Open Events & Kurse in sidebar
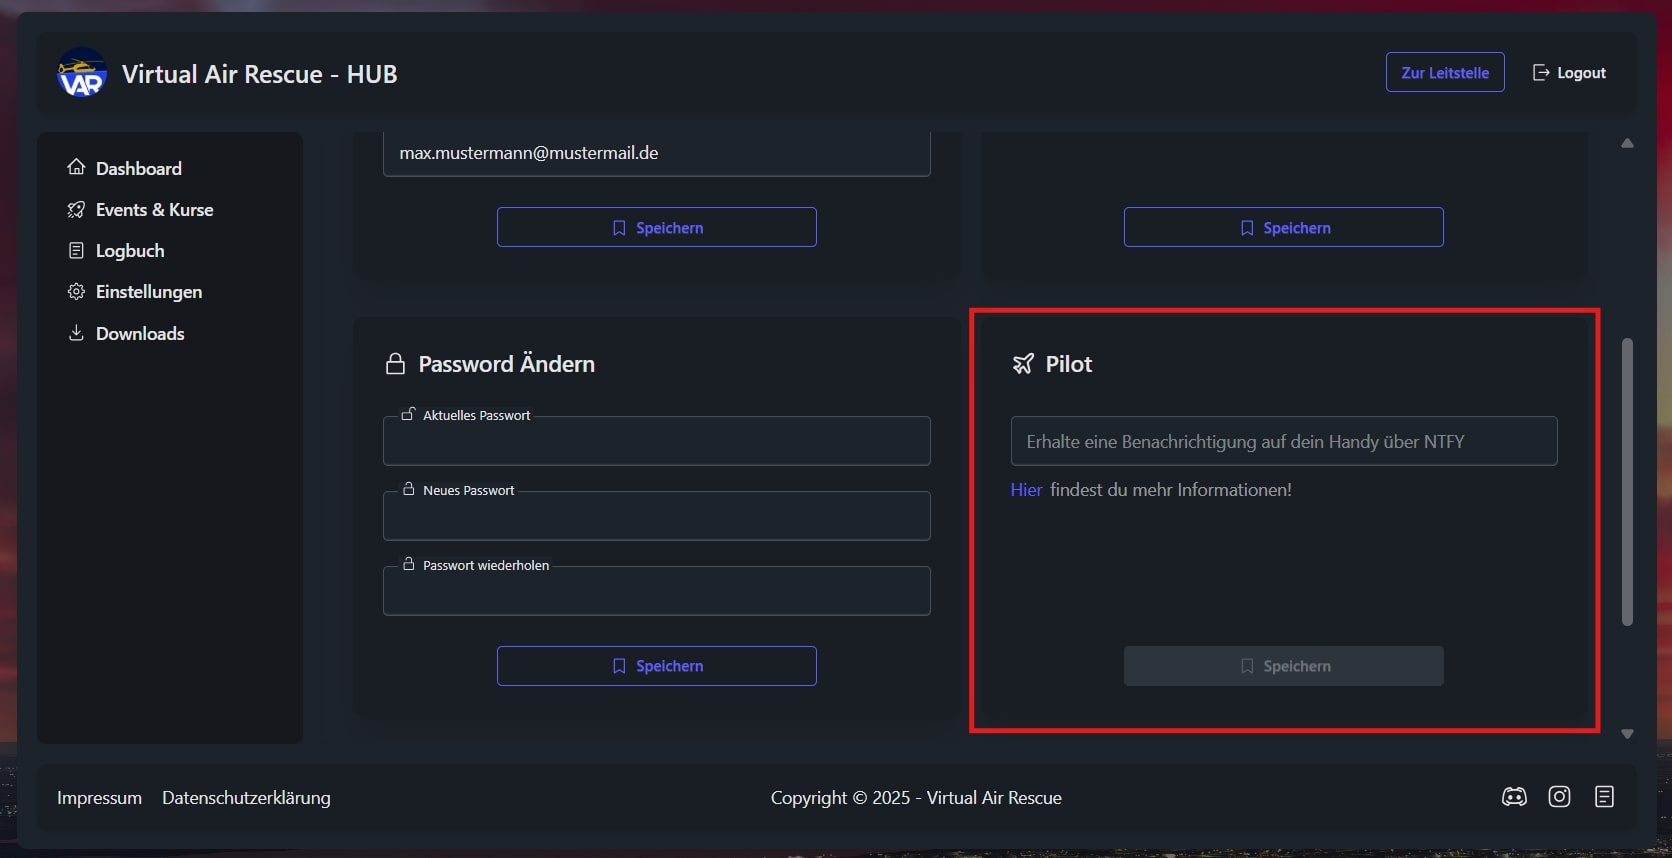The height and width of the screenshot is (858, 1672). pos(154,210)
